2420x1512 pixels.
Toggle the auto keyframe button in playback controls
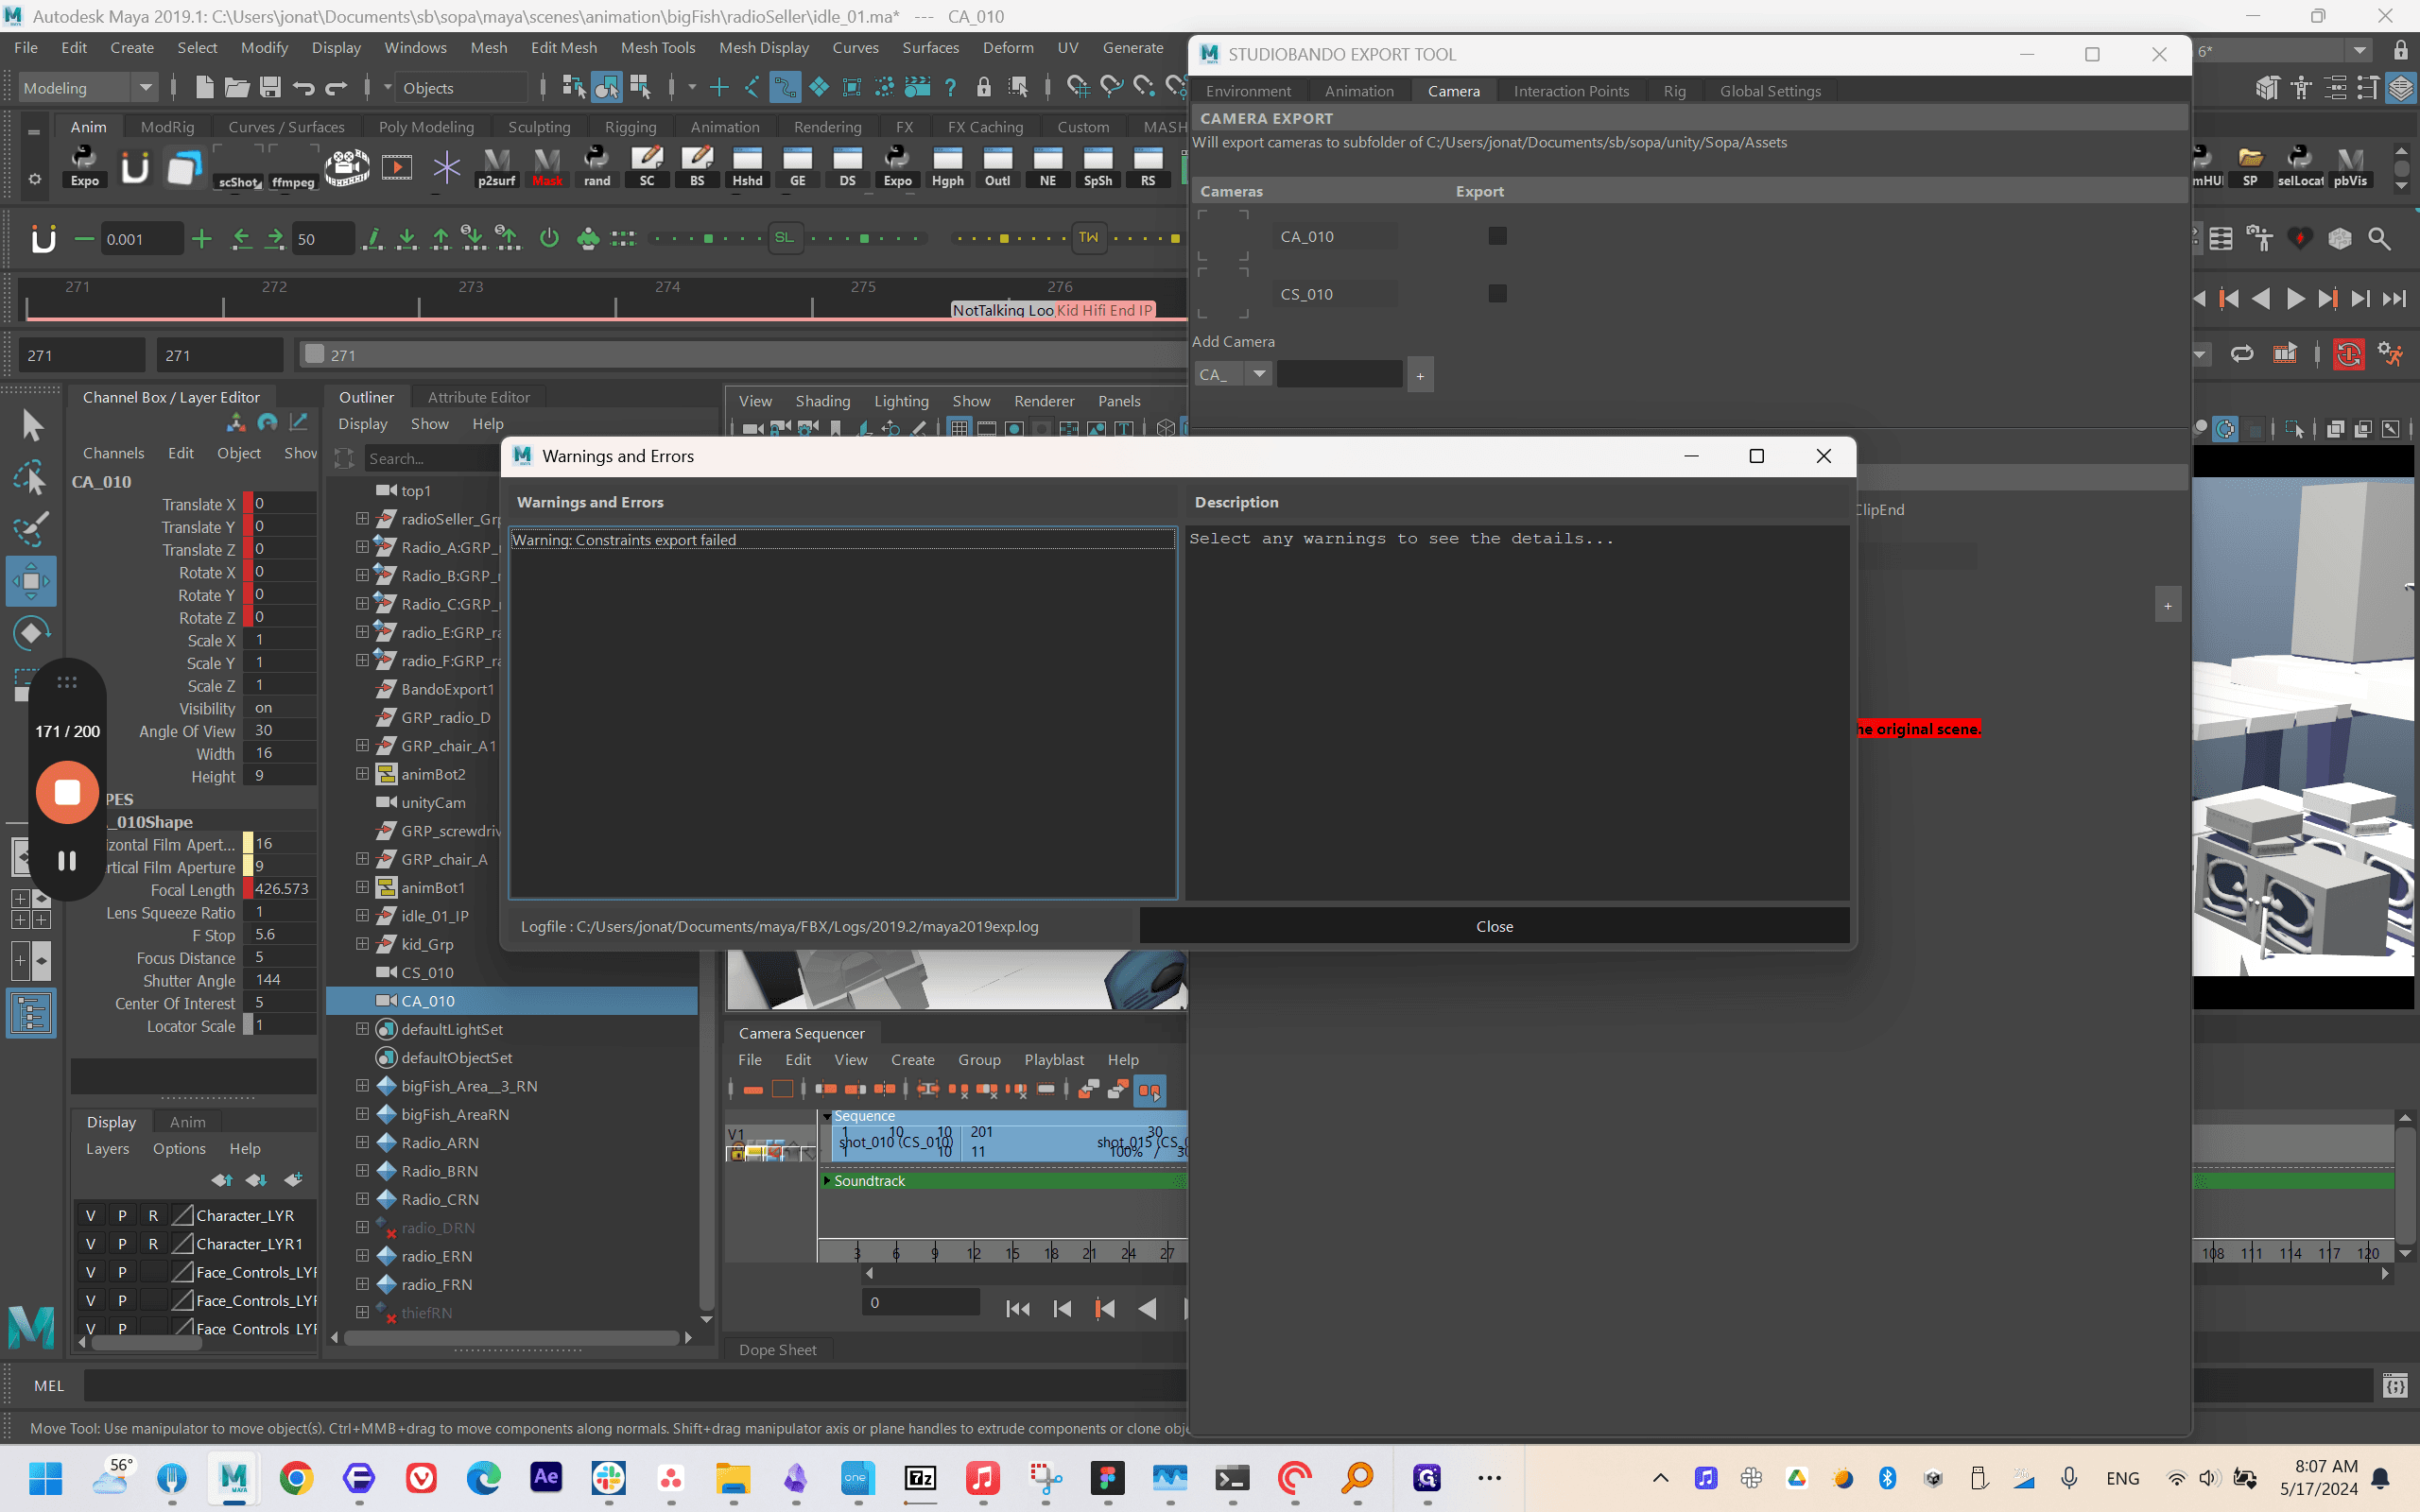point(2348,354)
